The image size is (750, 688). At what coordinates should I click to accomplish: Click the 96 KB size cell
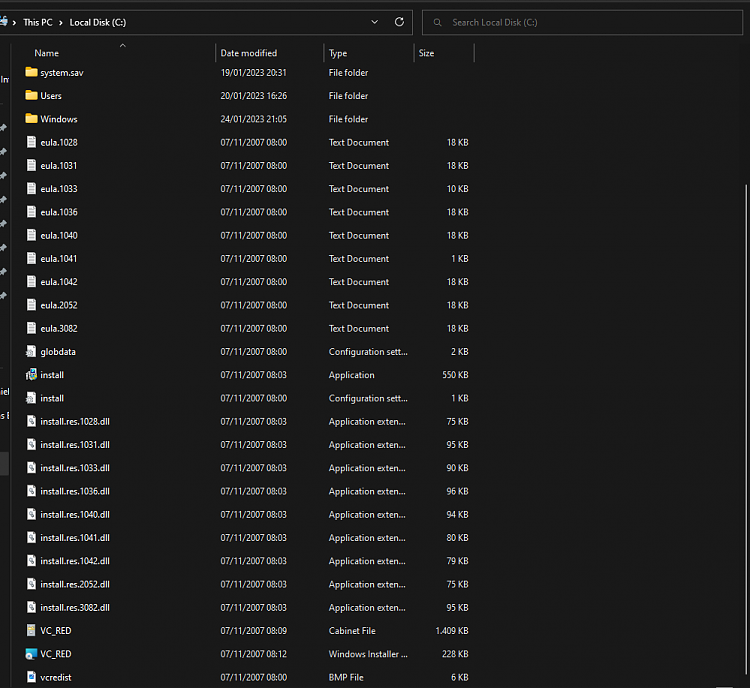(457, 491)
